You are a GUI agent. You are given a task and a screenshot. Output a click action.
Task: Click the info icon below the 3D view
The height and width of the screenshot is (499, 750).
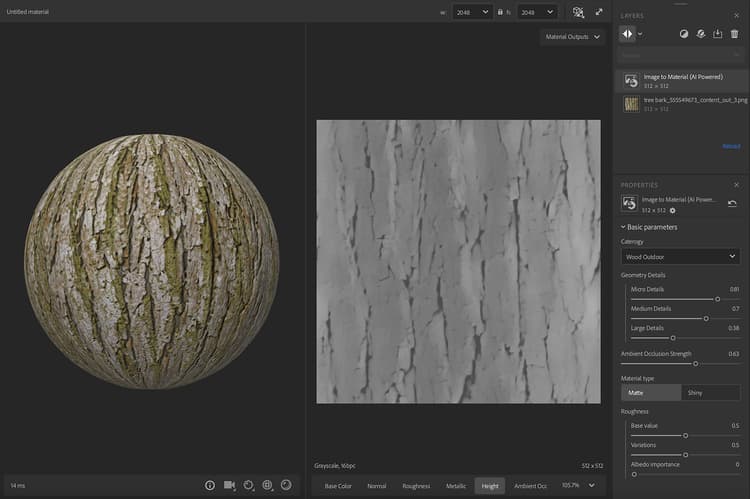click(x=210, y=485)
